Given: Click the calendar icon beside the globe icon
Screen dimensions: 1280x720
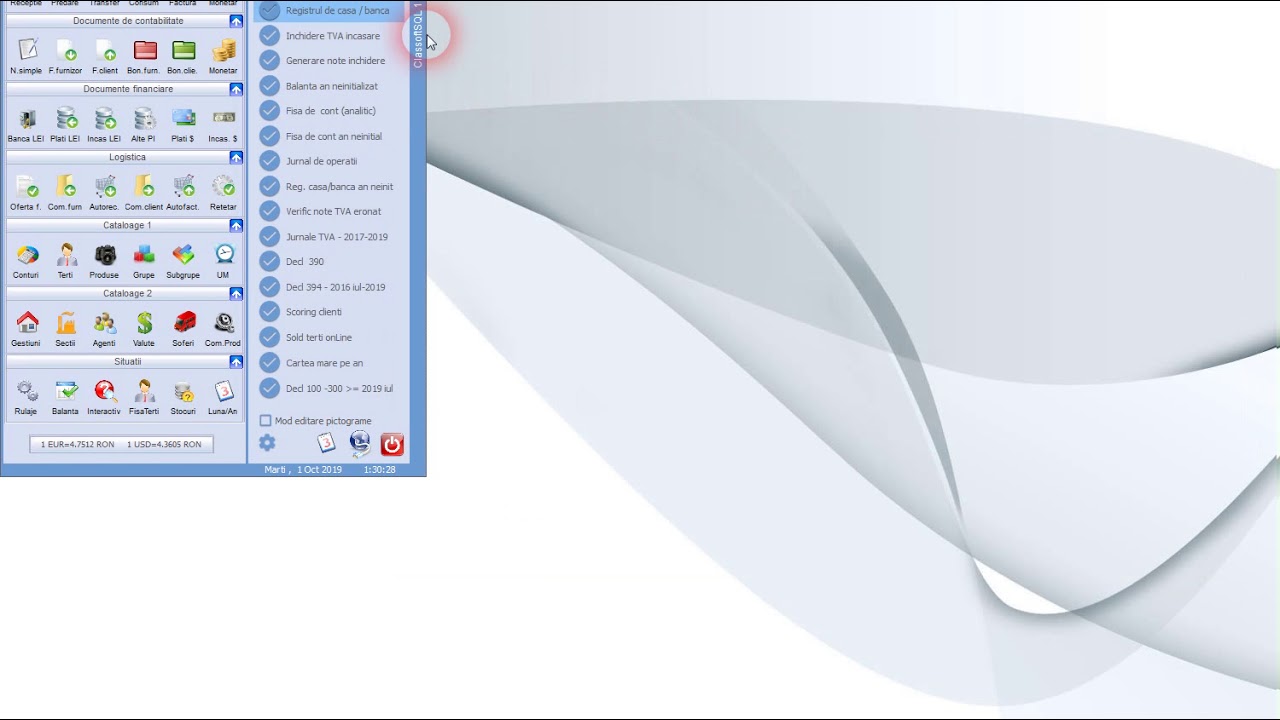Looking at the screenshot, I should (x=326, y=442).
